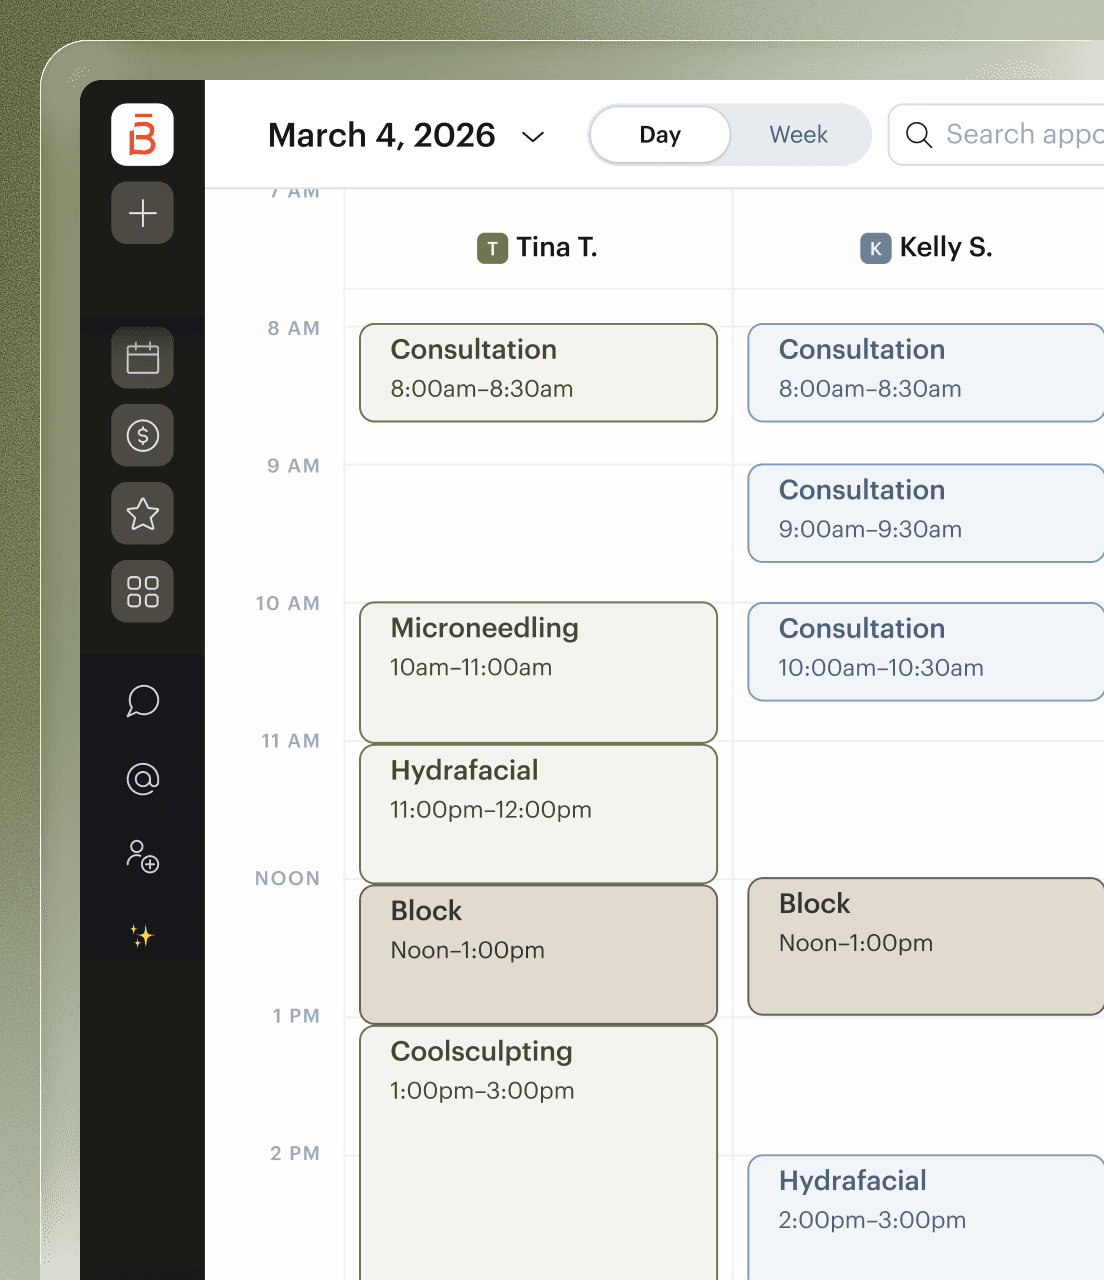Click the at-sign mentions icon
Viewport: 1104px width, 1280px height.
(143, 779)
